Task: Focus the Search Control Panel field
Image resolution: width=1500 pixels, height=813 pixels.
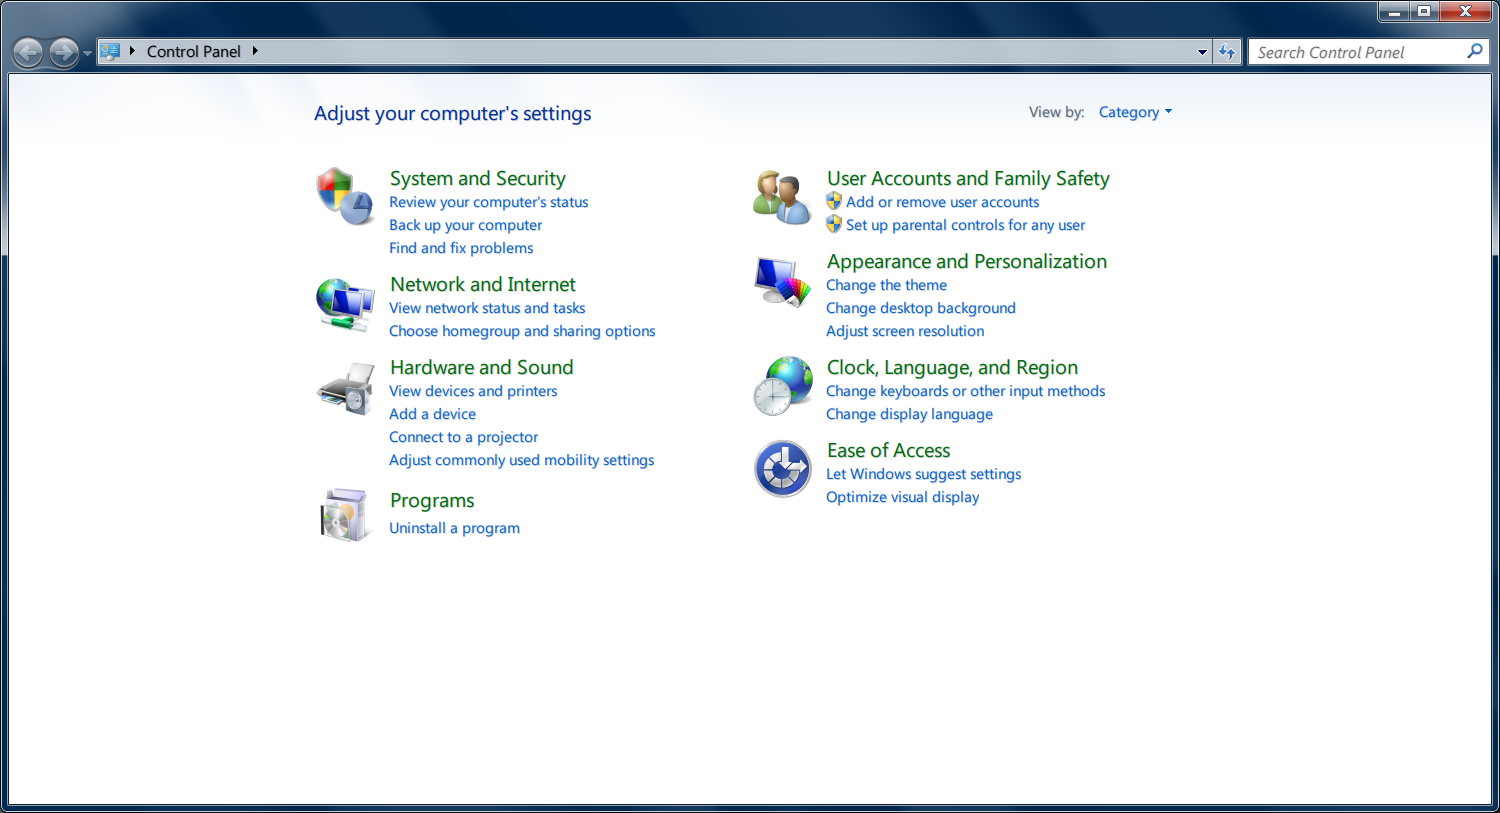Action: [1357, 52]
